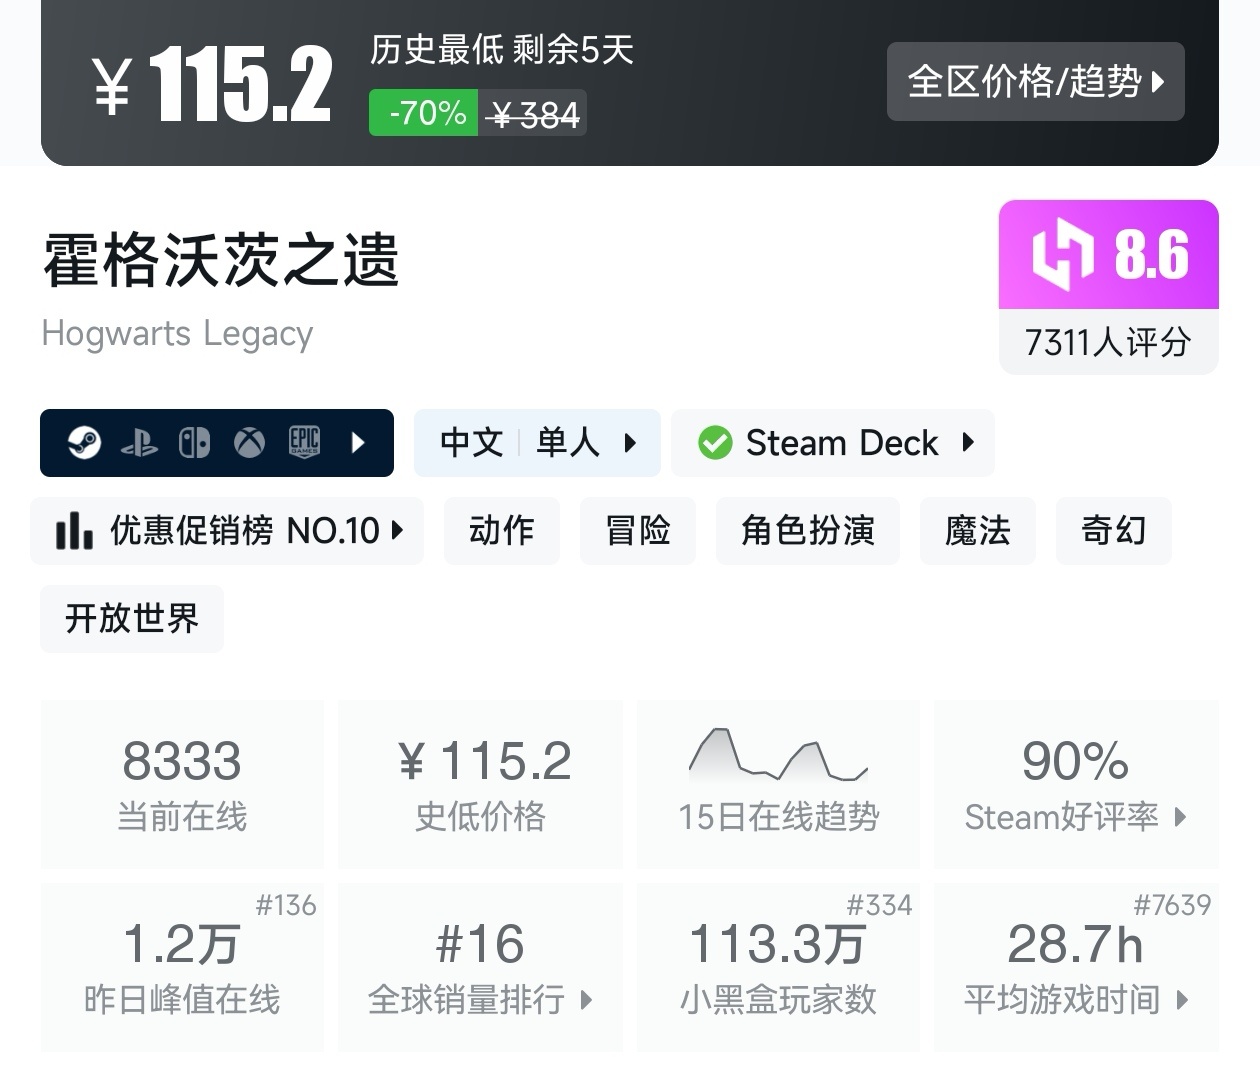The width and height of the screenshot is (1260, 1066).
Task: Tap the 8333 当前在线 stat card
Action: tap(182, 784)
